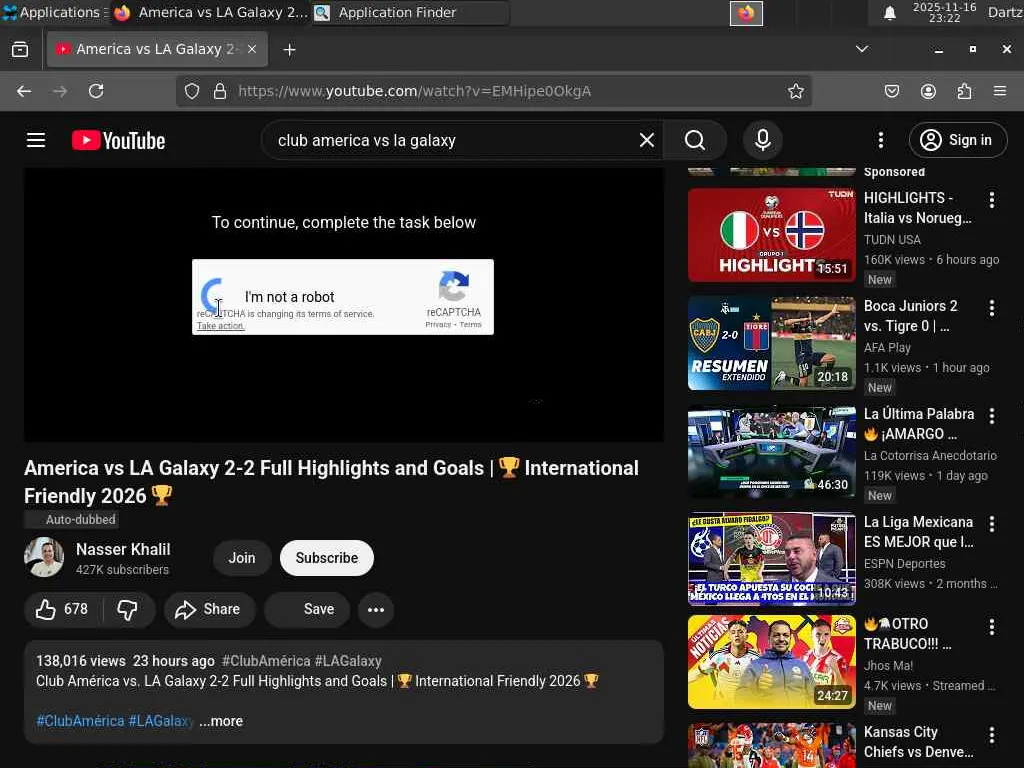Open the TUDN USA channel name
The width and height of the screenshot is (1024, 768).
click(892, 240)
